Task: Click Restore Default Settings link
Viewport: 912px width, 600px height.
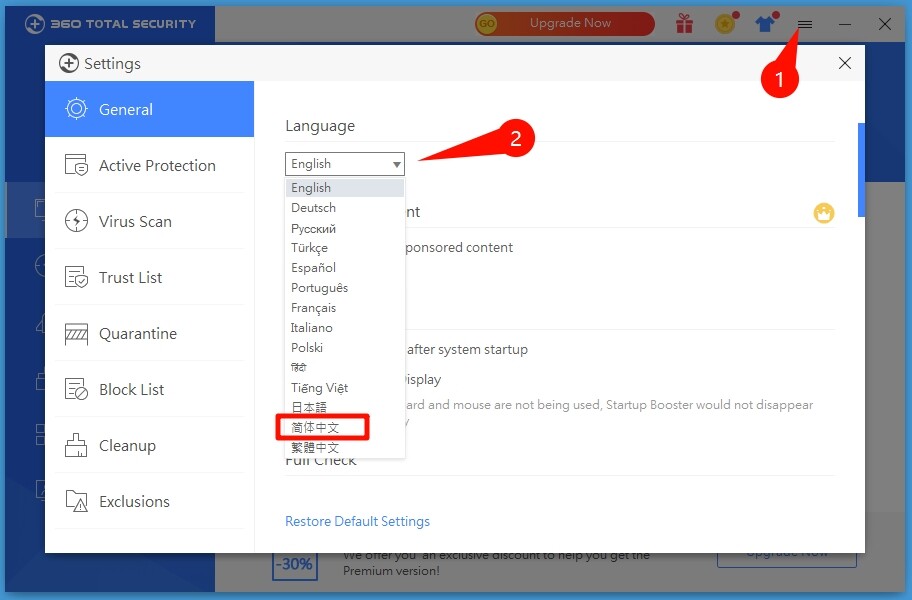Action: pos(357,521)
